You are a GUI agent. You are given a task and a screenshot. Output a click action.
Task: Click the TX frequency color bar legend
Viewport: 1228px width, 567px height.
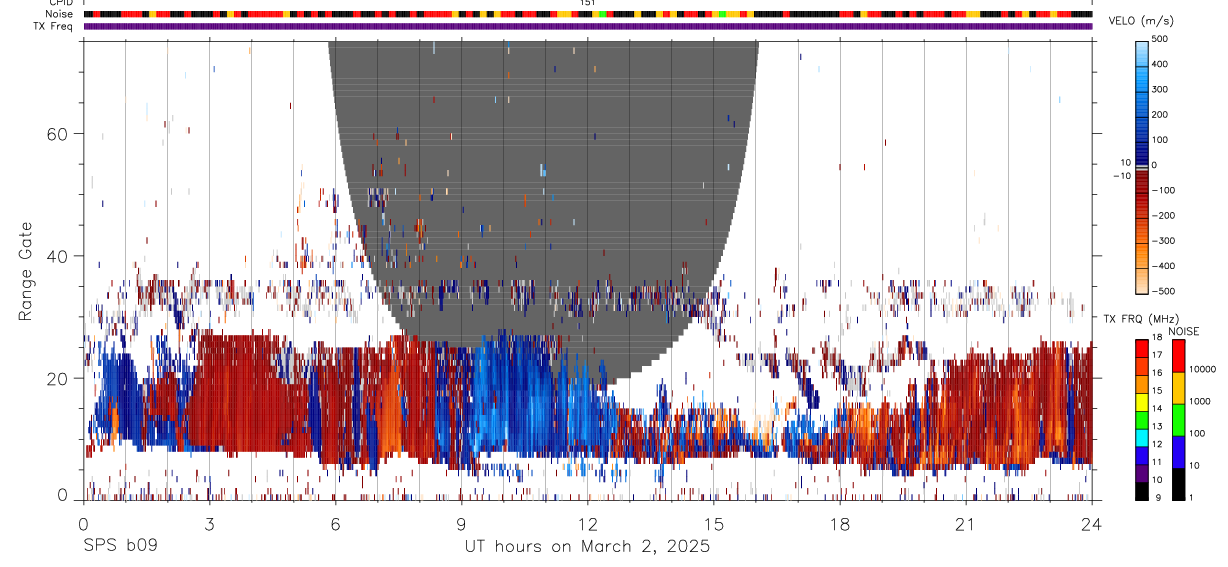(x=1142, y=420)
